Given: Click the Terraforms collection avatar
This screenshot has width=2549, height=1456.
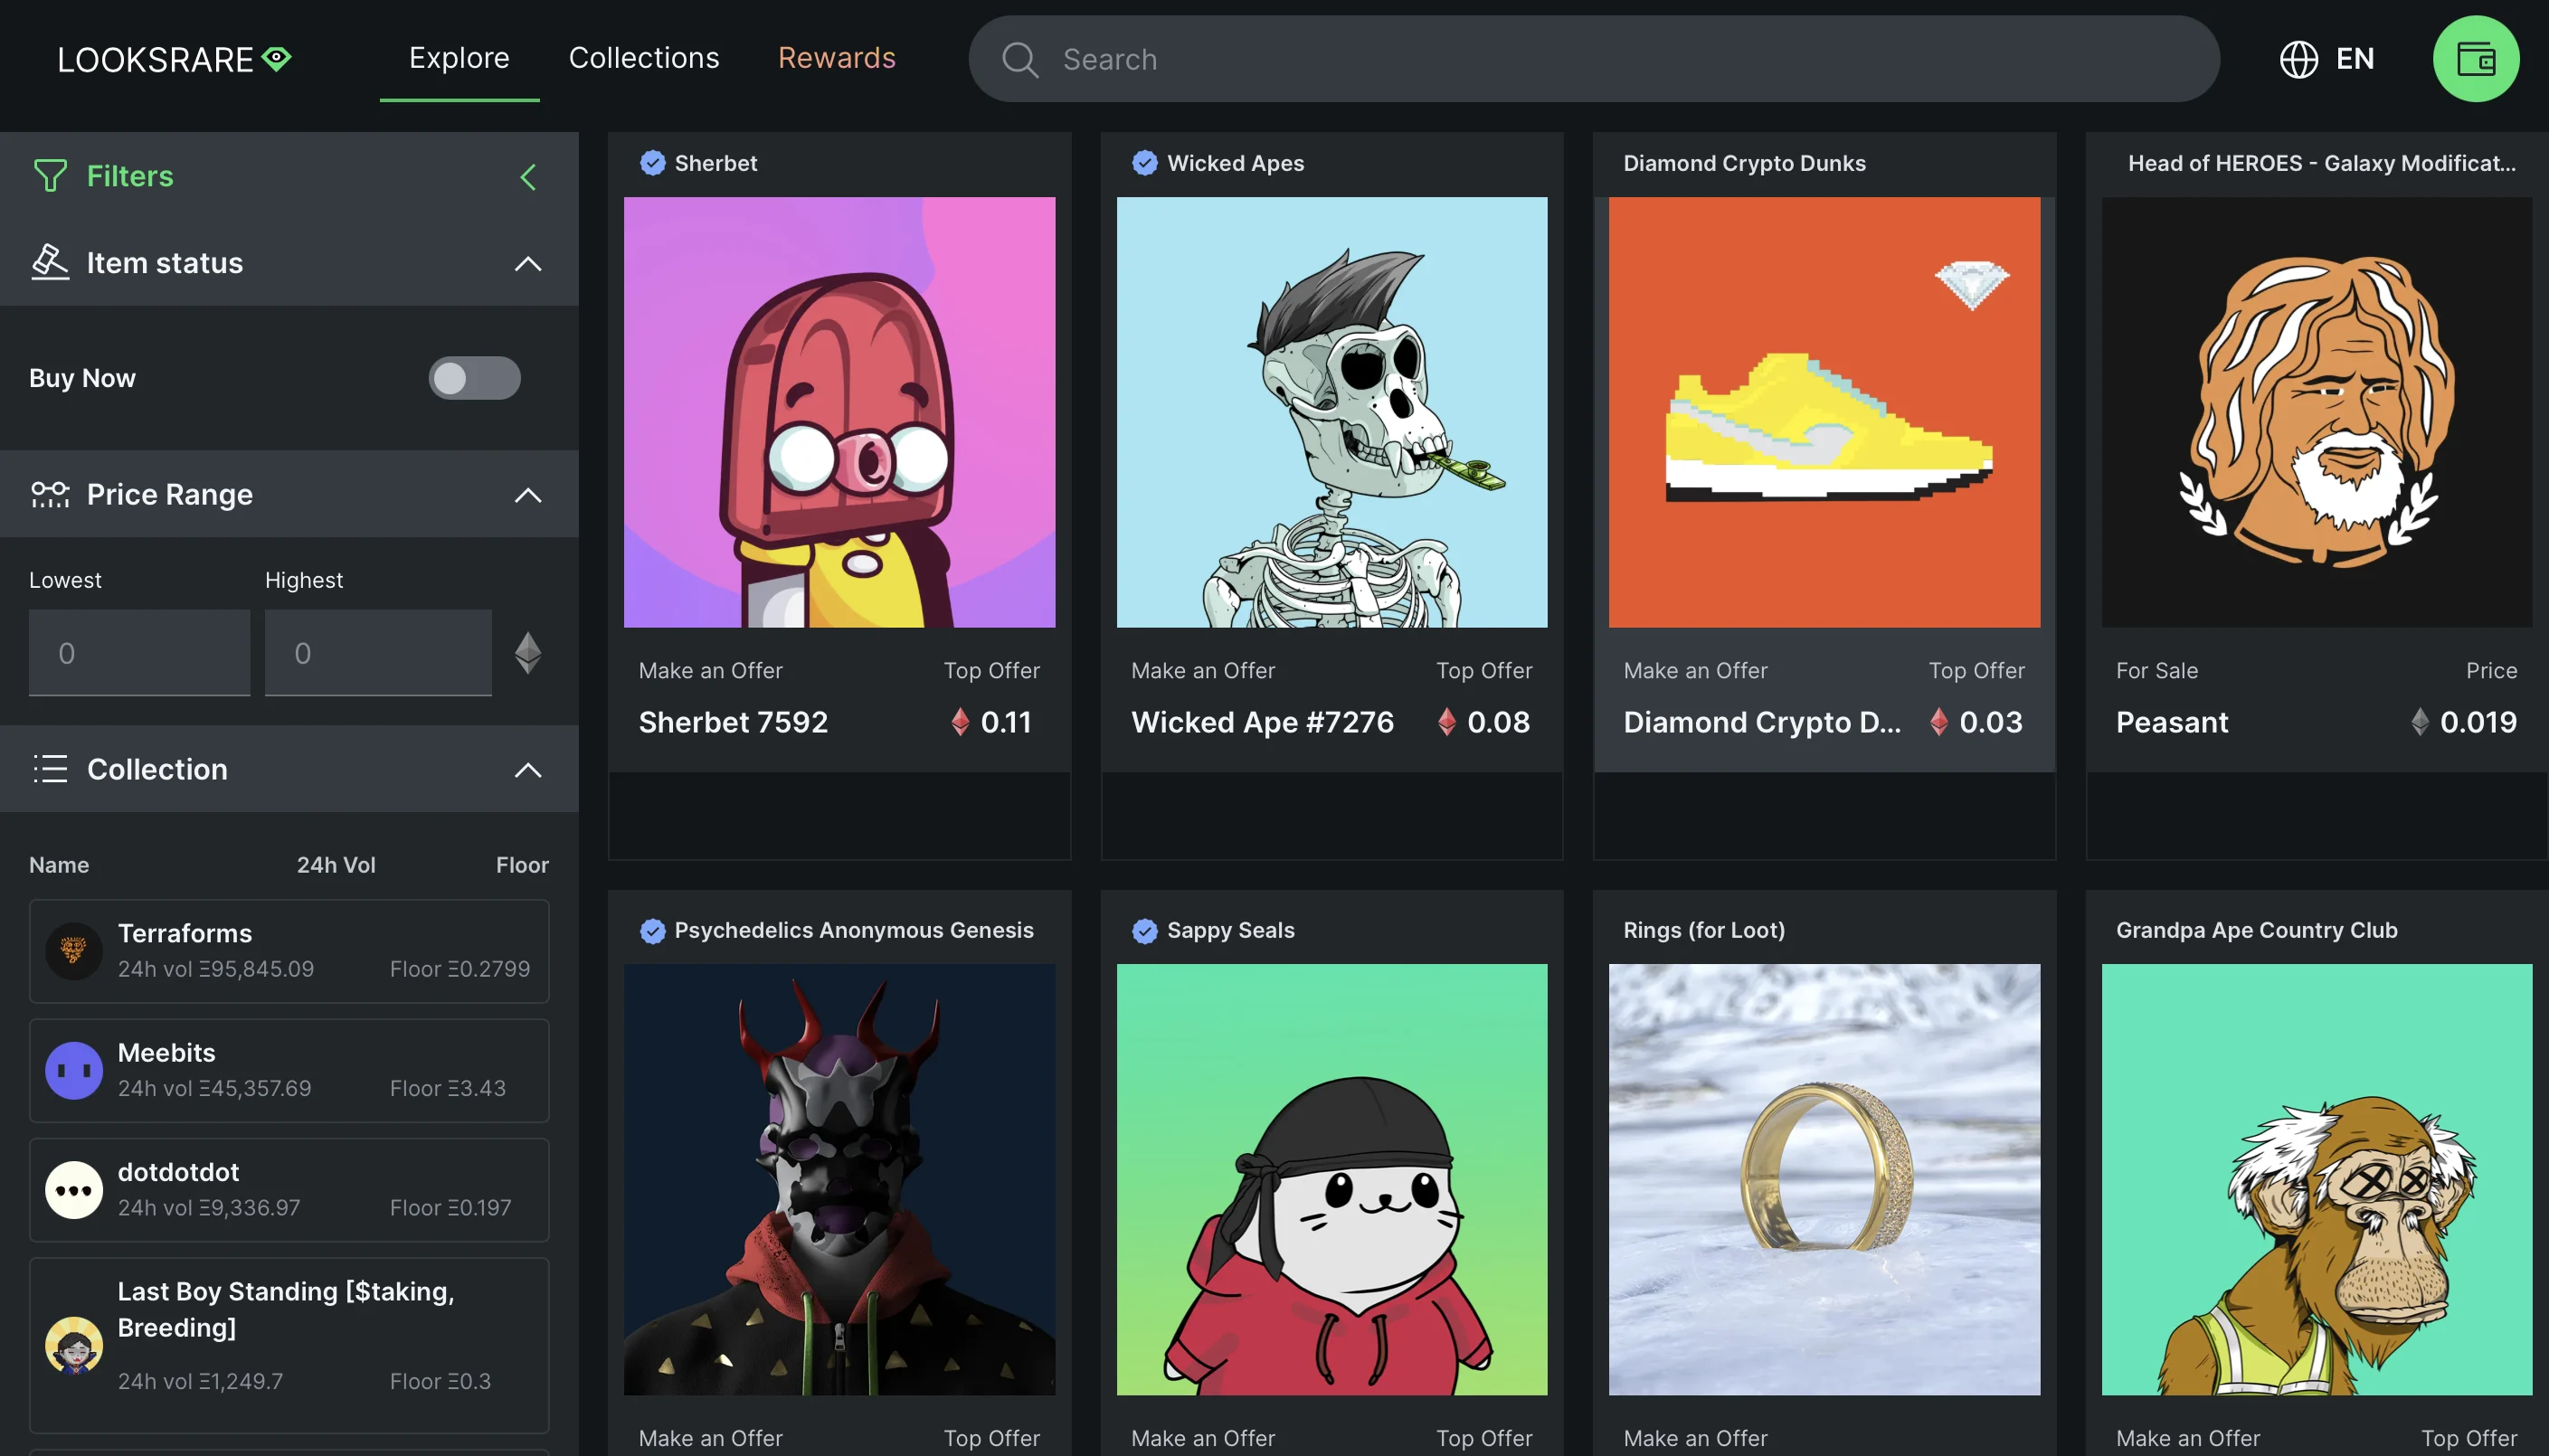Looking at the screenshot, I should pyautogui.click(x=74, y=951).
